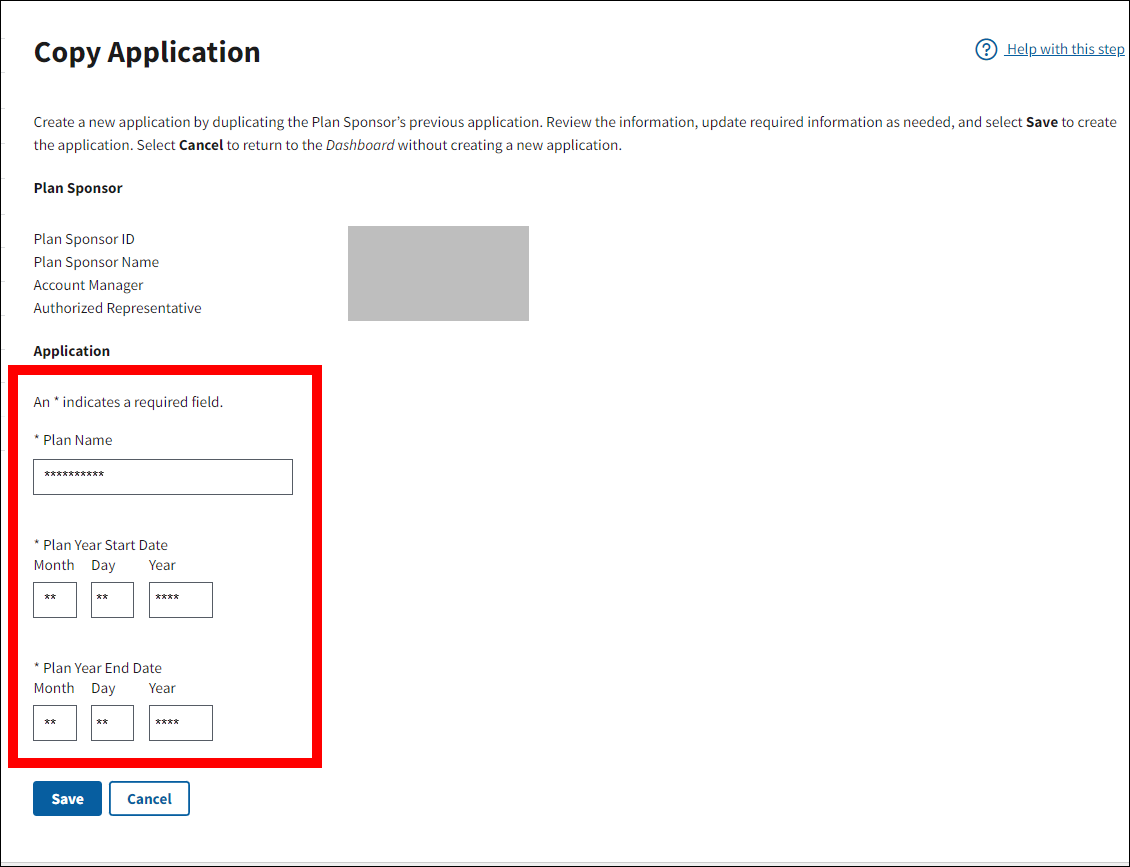The image size is (1130, 867).
Task: Click into the Plan Name text field
Action: 163,477
